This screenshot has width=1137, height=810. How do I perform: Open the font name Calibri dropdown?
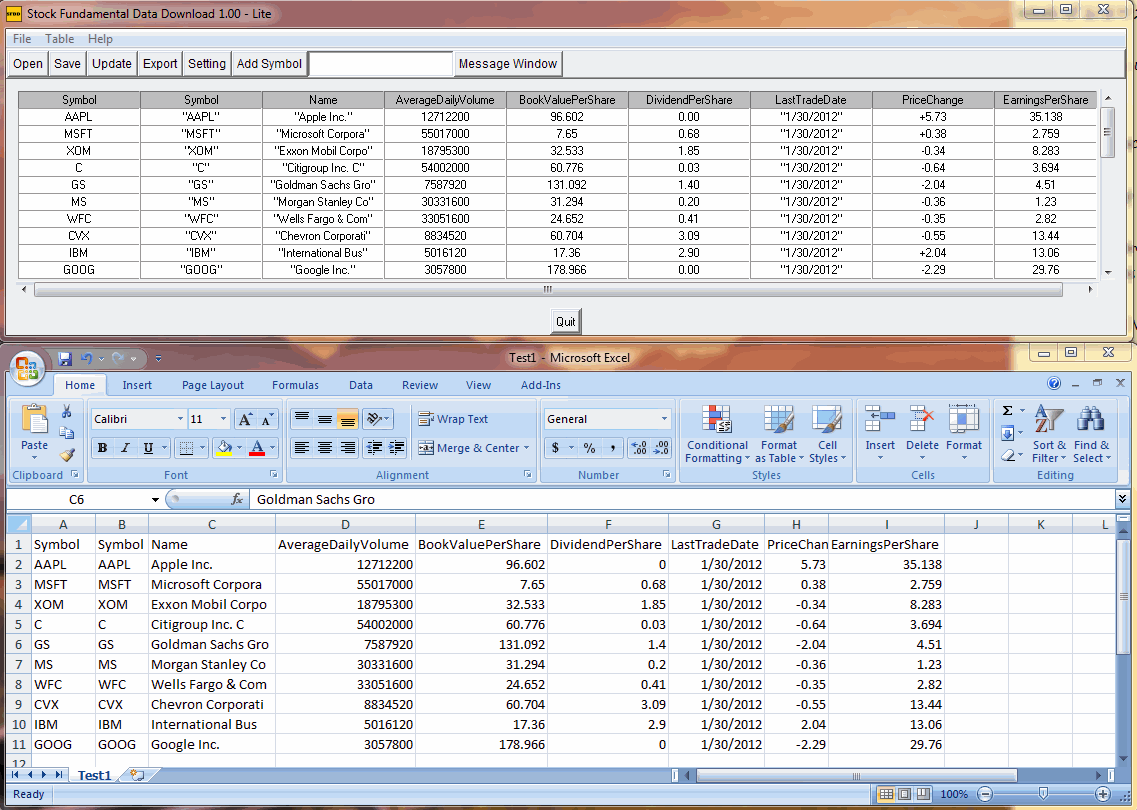pyautogui.click(x=180, y=419)
